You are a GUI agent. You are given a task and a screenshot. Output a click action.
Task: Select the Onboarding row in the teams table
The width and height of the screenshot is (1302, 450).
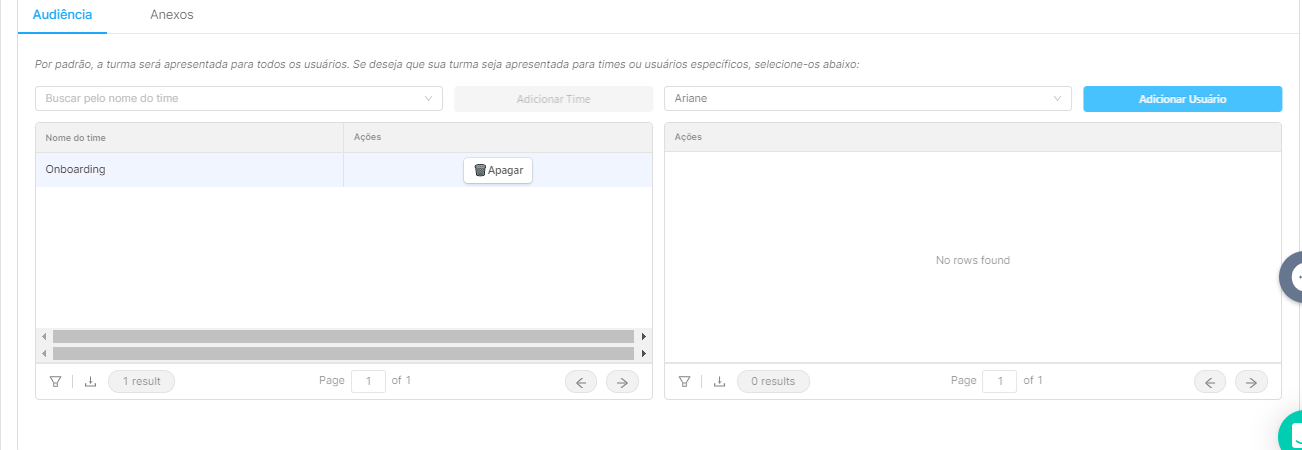pos(344,170)
